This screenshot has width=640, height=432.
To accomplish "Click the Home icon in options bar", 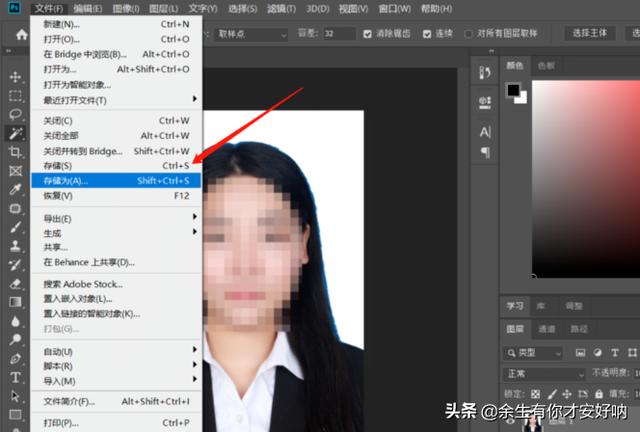I will point(21,33).
